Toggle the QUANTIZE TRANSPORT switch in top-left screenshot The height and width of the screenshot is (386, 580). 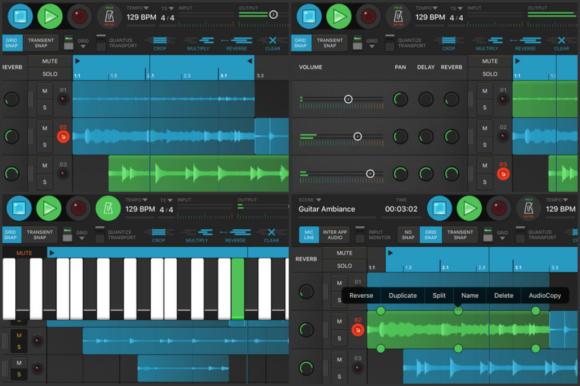(x=101, y=42)
